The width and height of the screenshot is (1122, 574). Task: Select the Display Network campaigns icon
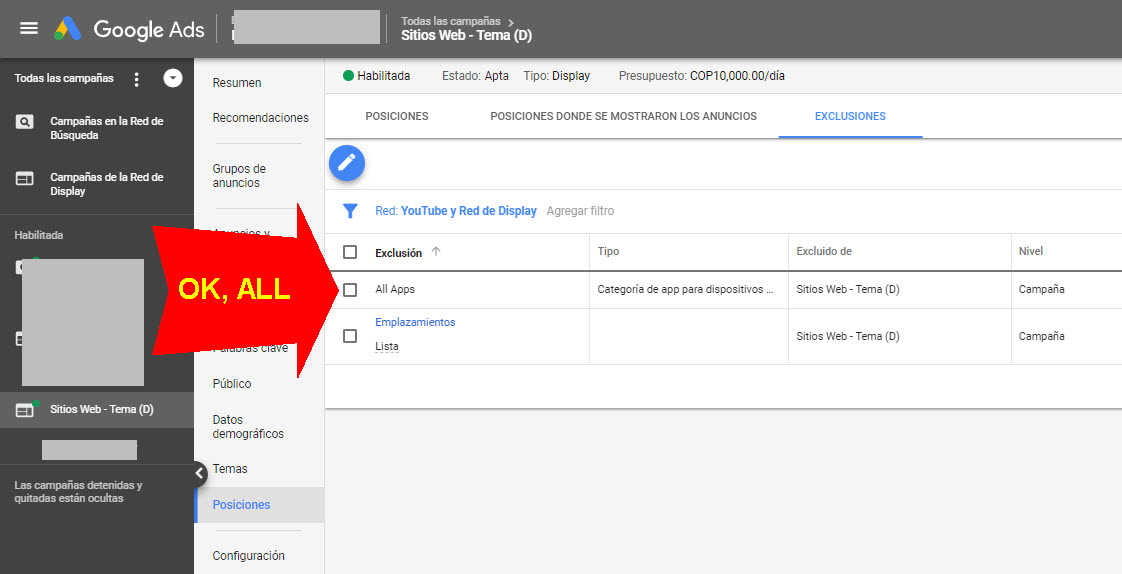point(24,178)
